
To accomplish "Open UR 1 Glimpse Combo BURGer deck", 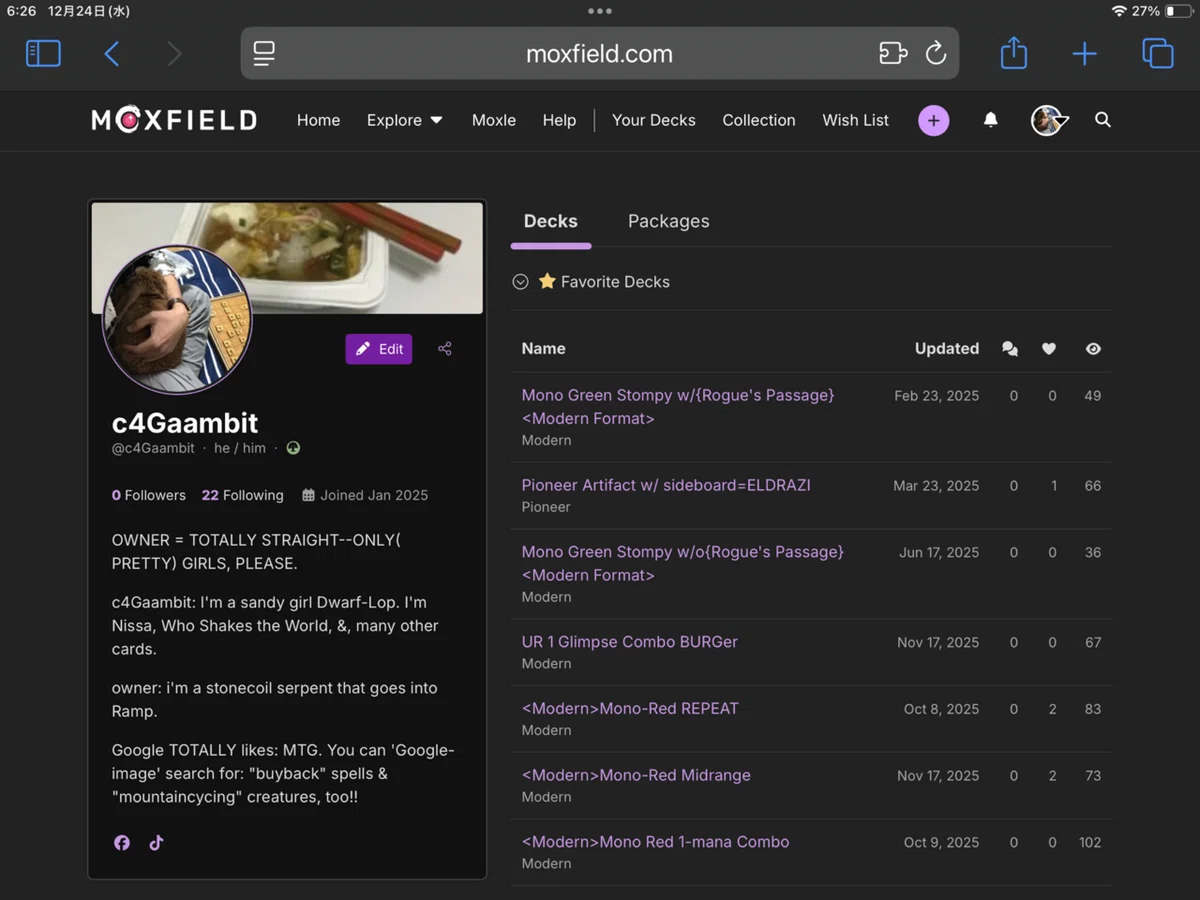I will (630, 642).
